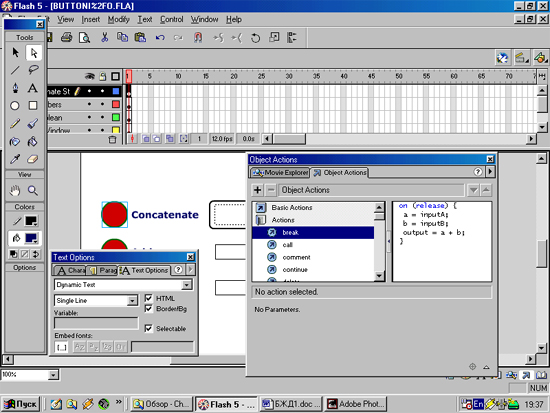Image resolution: width=550 pixels, height=413 pixels.
Task: Click the Пуск start button
Action: pyautogui.click(x=21, y=404)
